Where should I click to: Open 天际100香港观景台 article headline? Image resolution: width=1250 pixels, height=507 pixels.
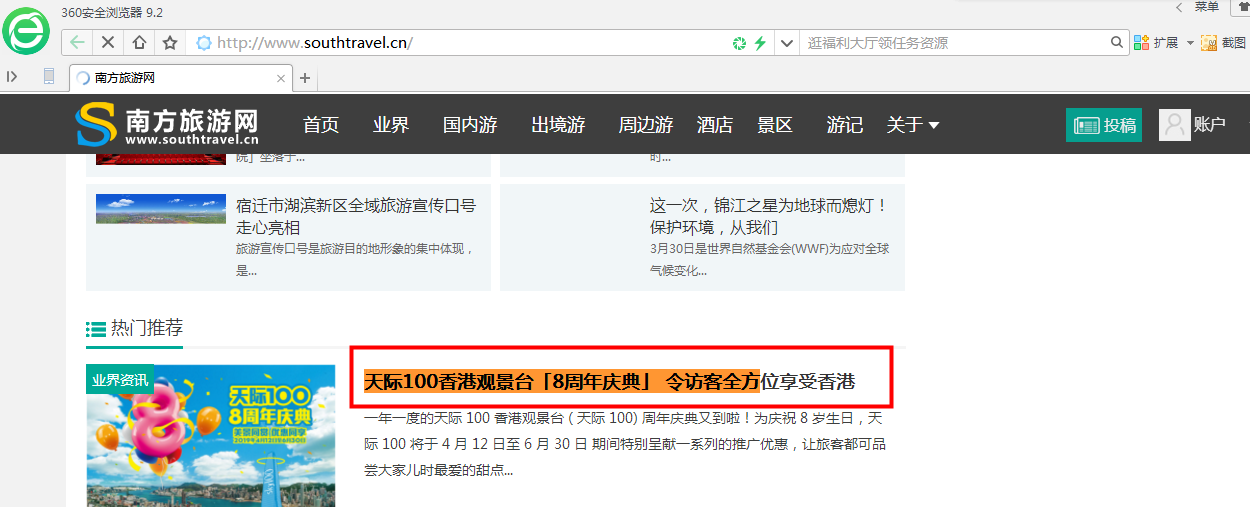click(609, 382)
